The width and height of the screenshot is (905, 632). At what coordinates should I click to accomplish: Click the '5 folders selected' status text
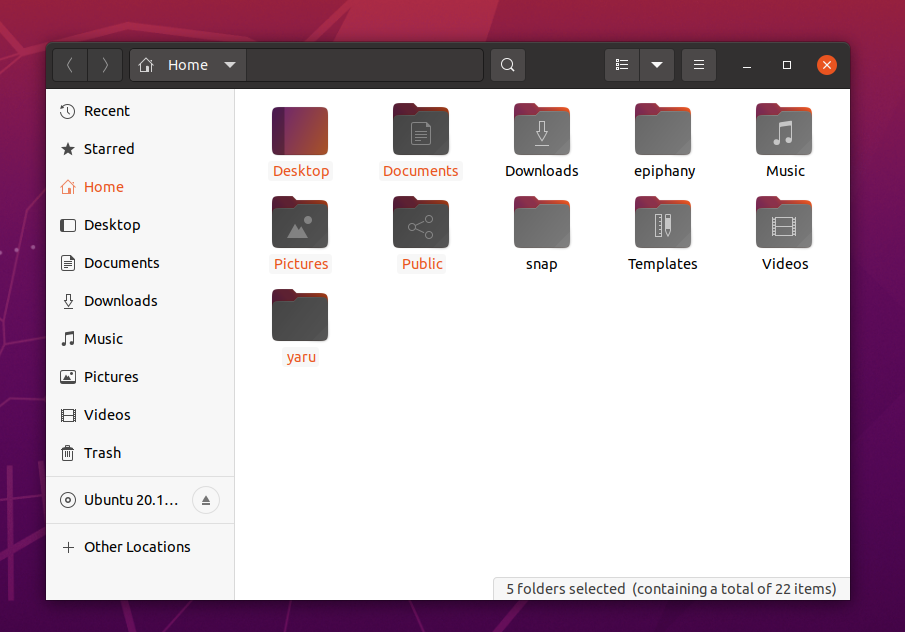point(566,589)
